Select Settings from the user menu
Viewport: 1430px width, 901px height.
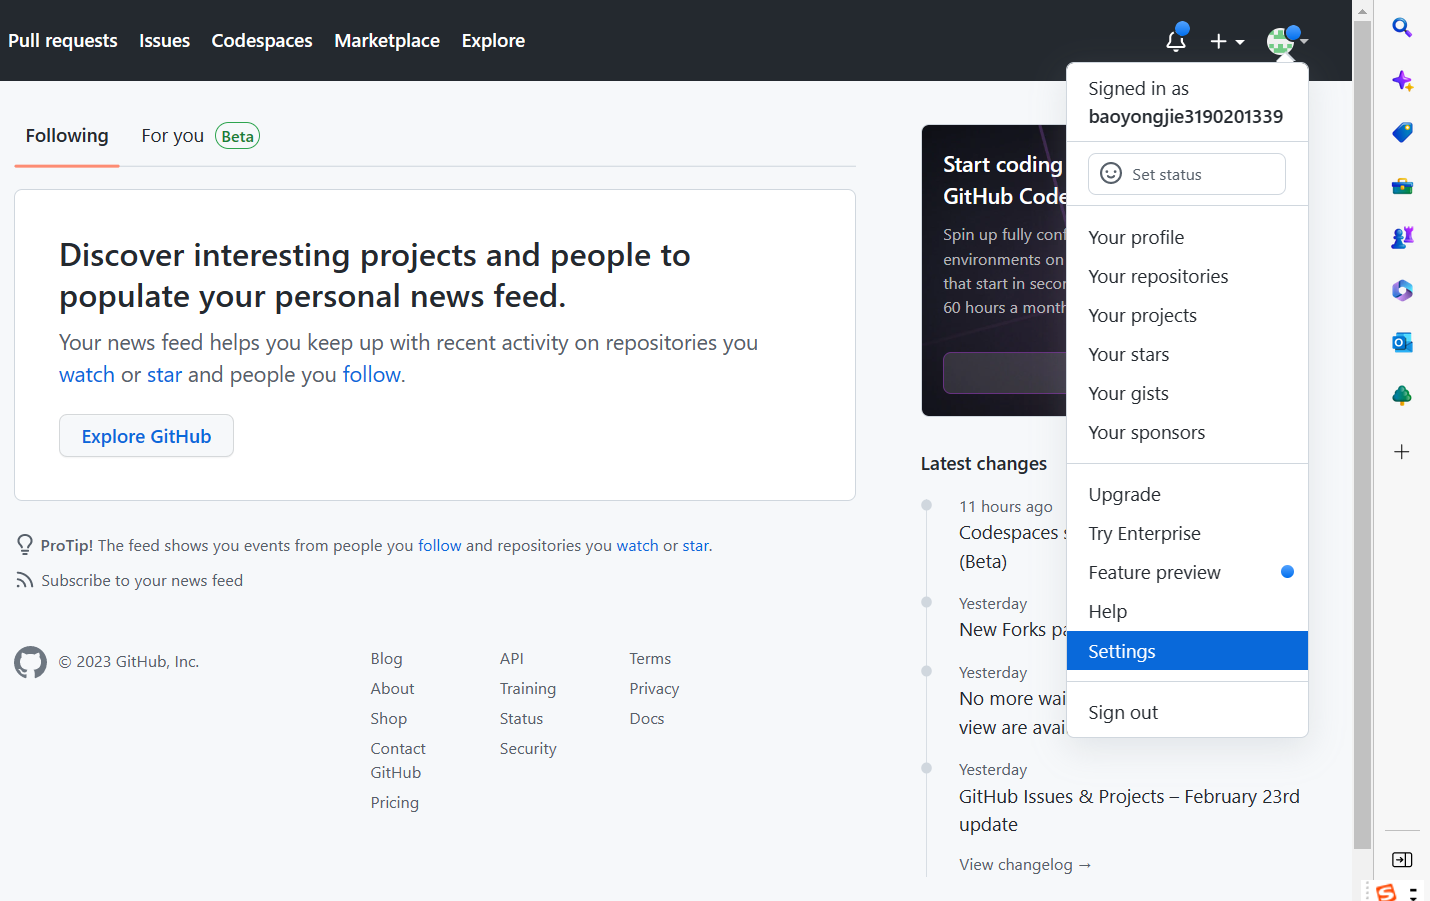1186,651
